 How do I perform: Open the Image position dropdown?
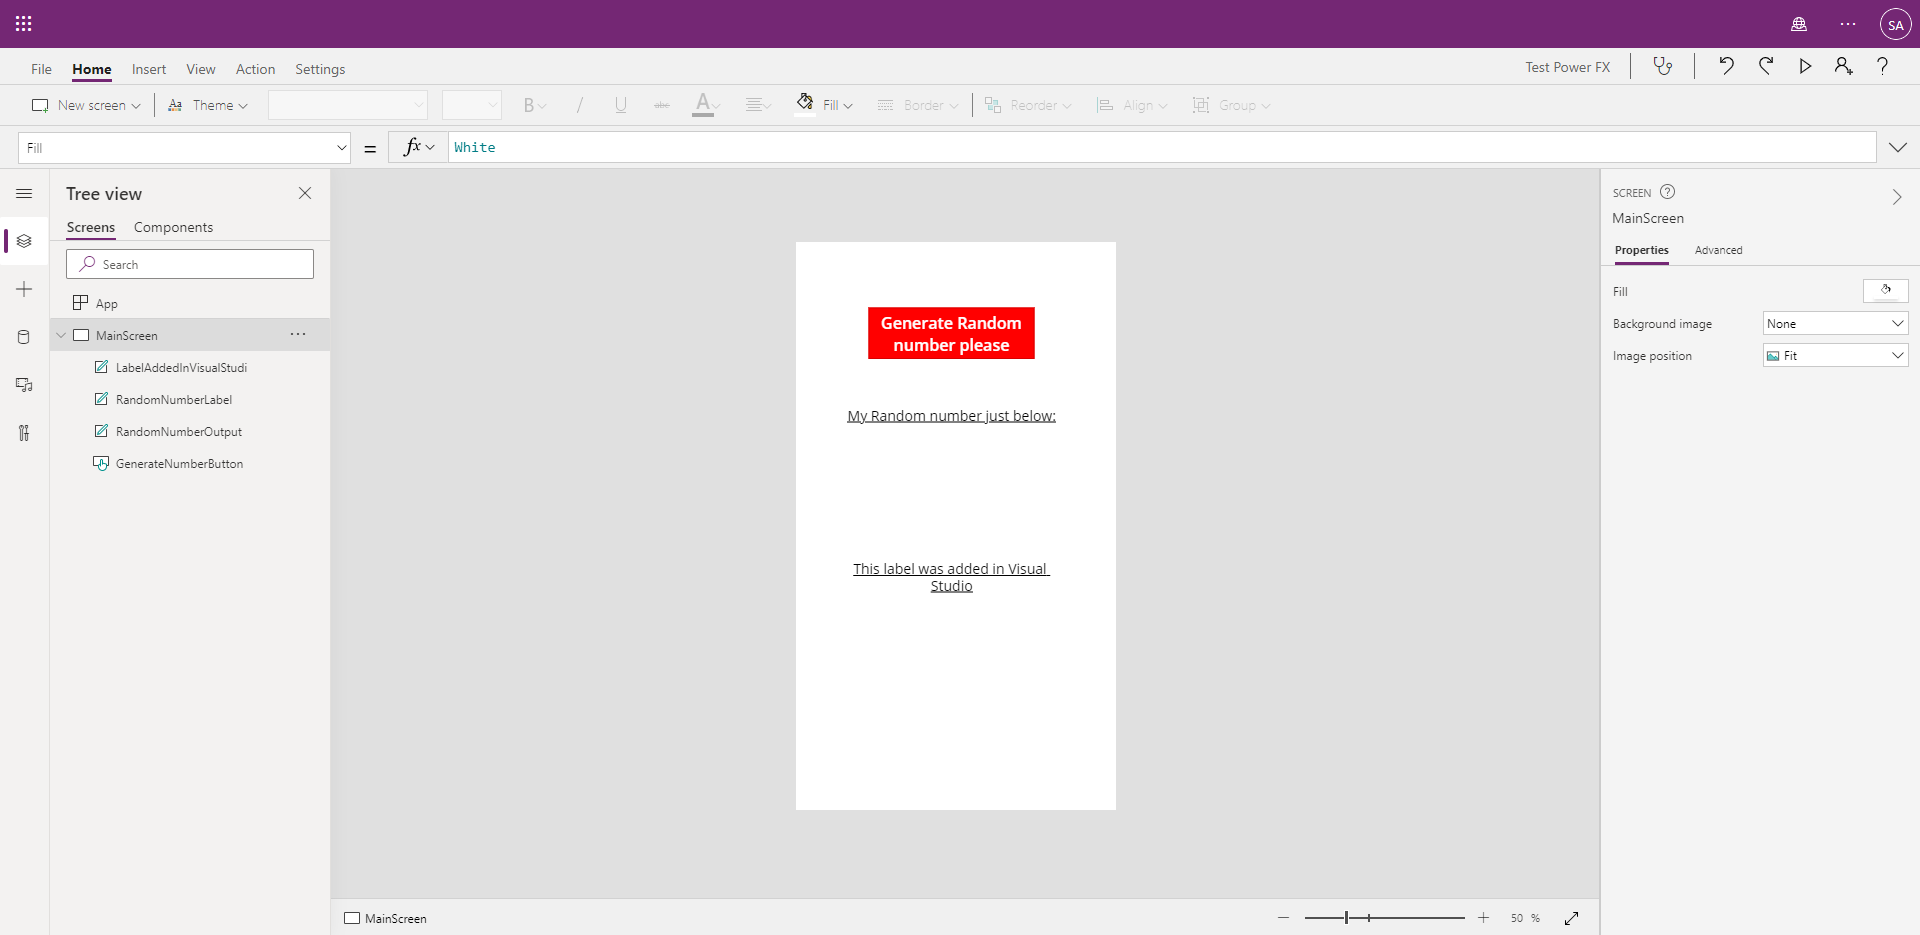pyautogui.click(x=1835, y=356)
